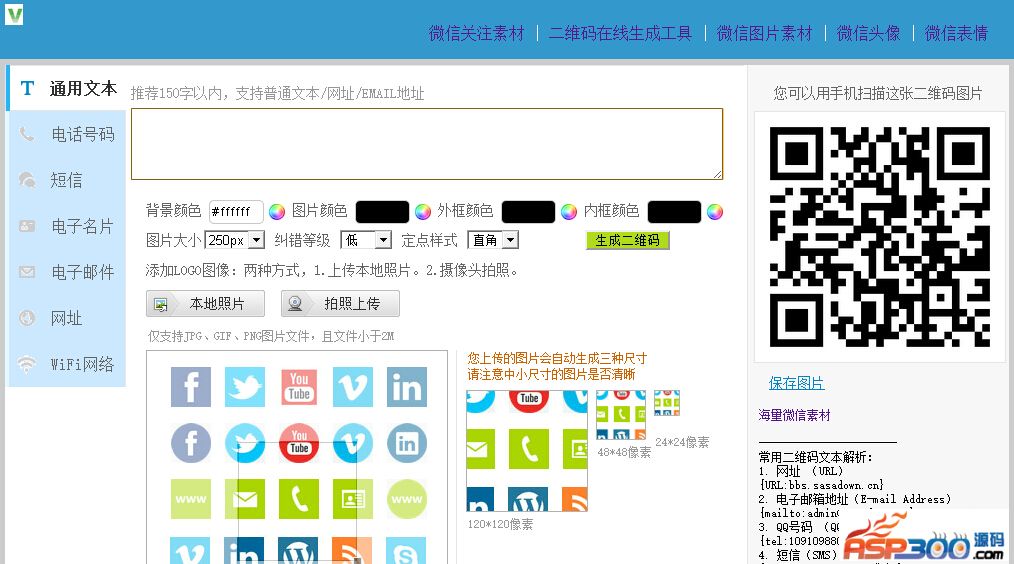1014x564 pixels.
Task: Click the square green www icon
Action: pyautogui.click(x=191, y=499)
